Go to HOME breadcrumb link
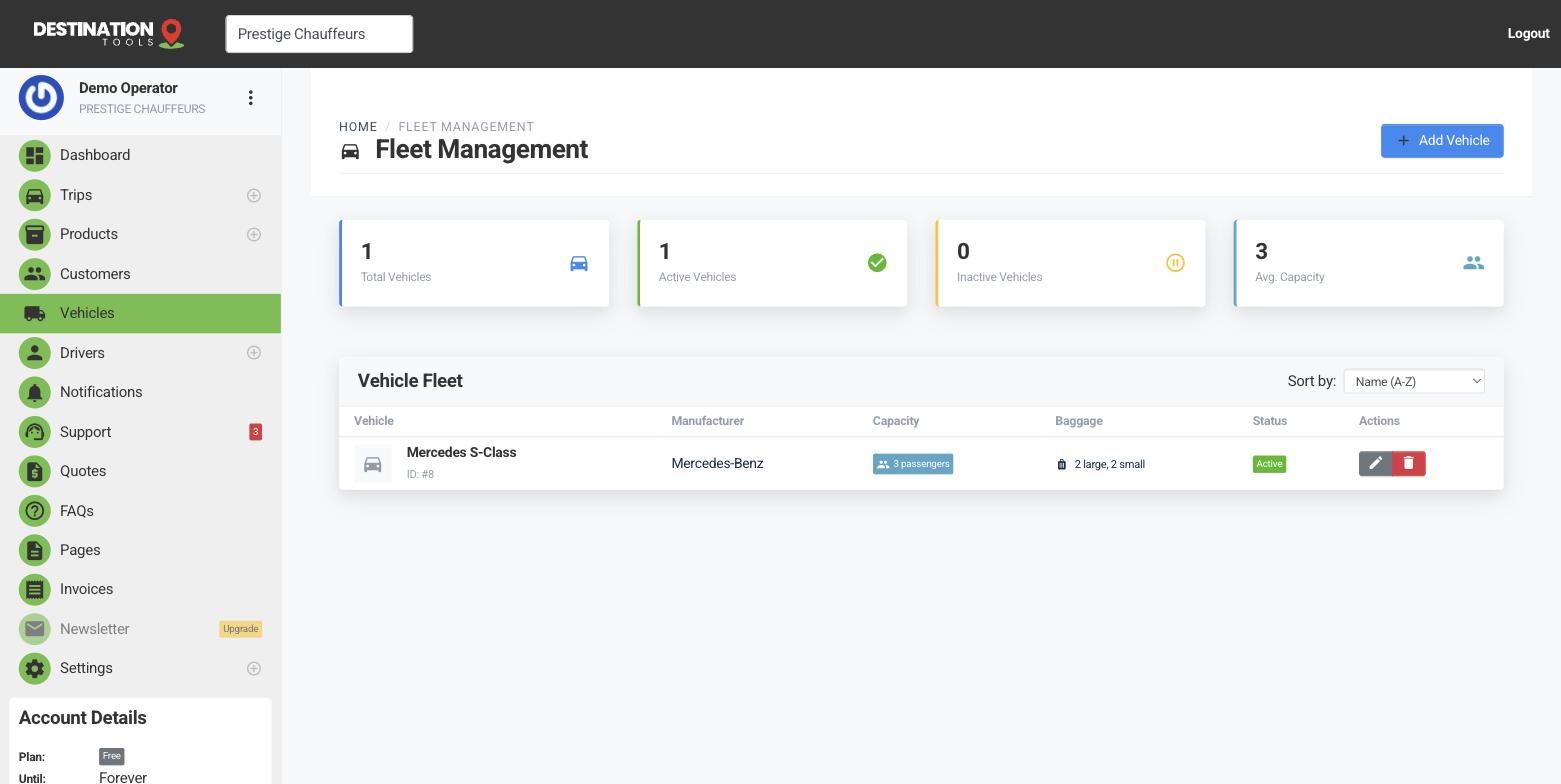 point(358,127)
